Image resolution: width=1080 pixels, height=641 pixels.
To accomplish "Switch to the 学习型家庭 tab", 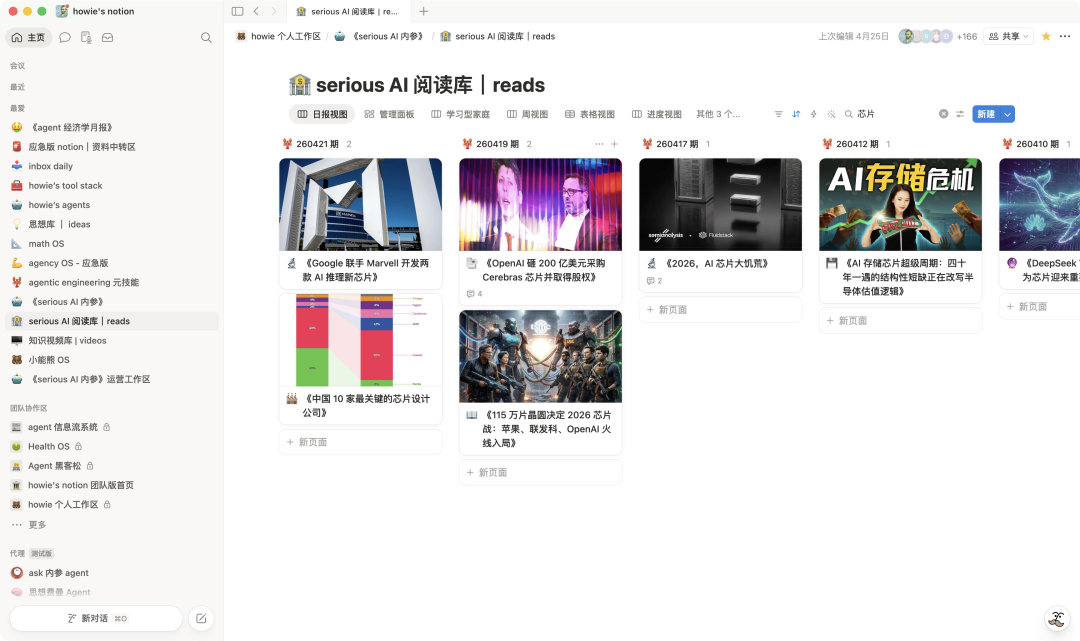I will (460, 114).
